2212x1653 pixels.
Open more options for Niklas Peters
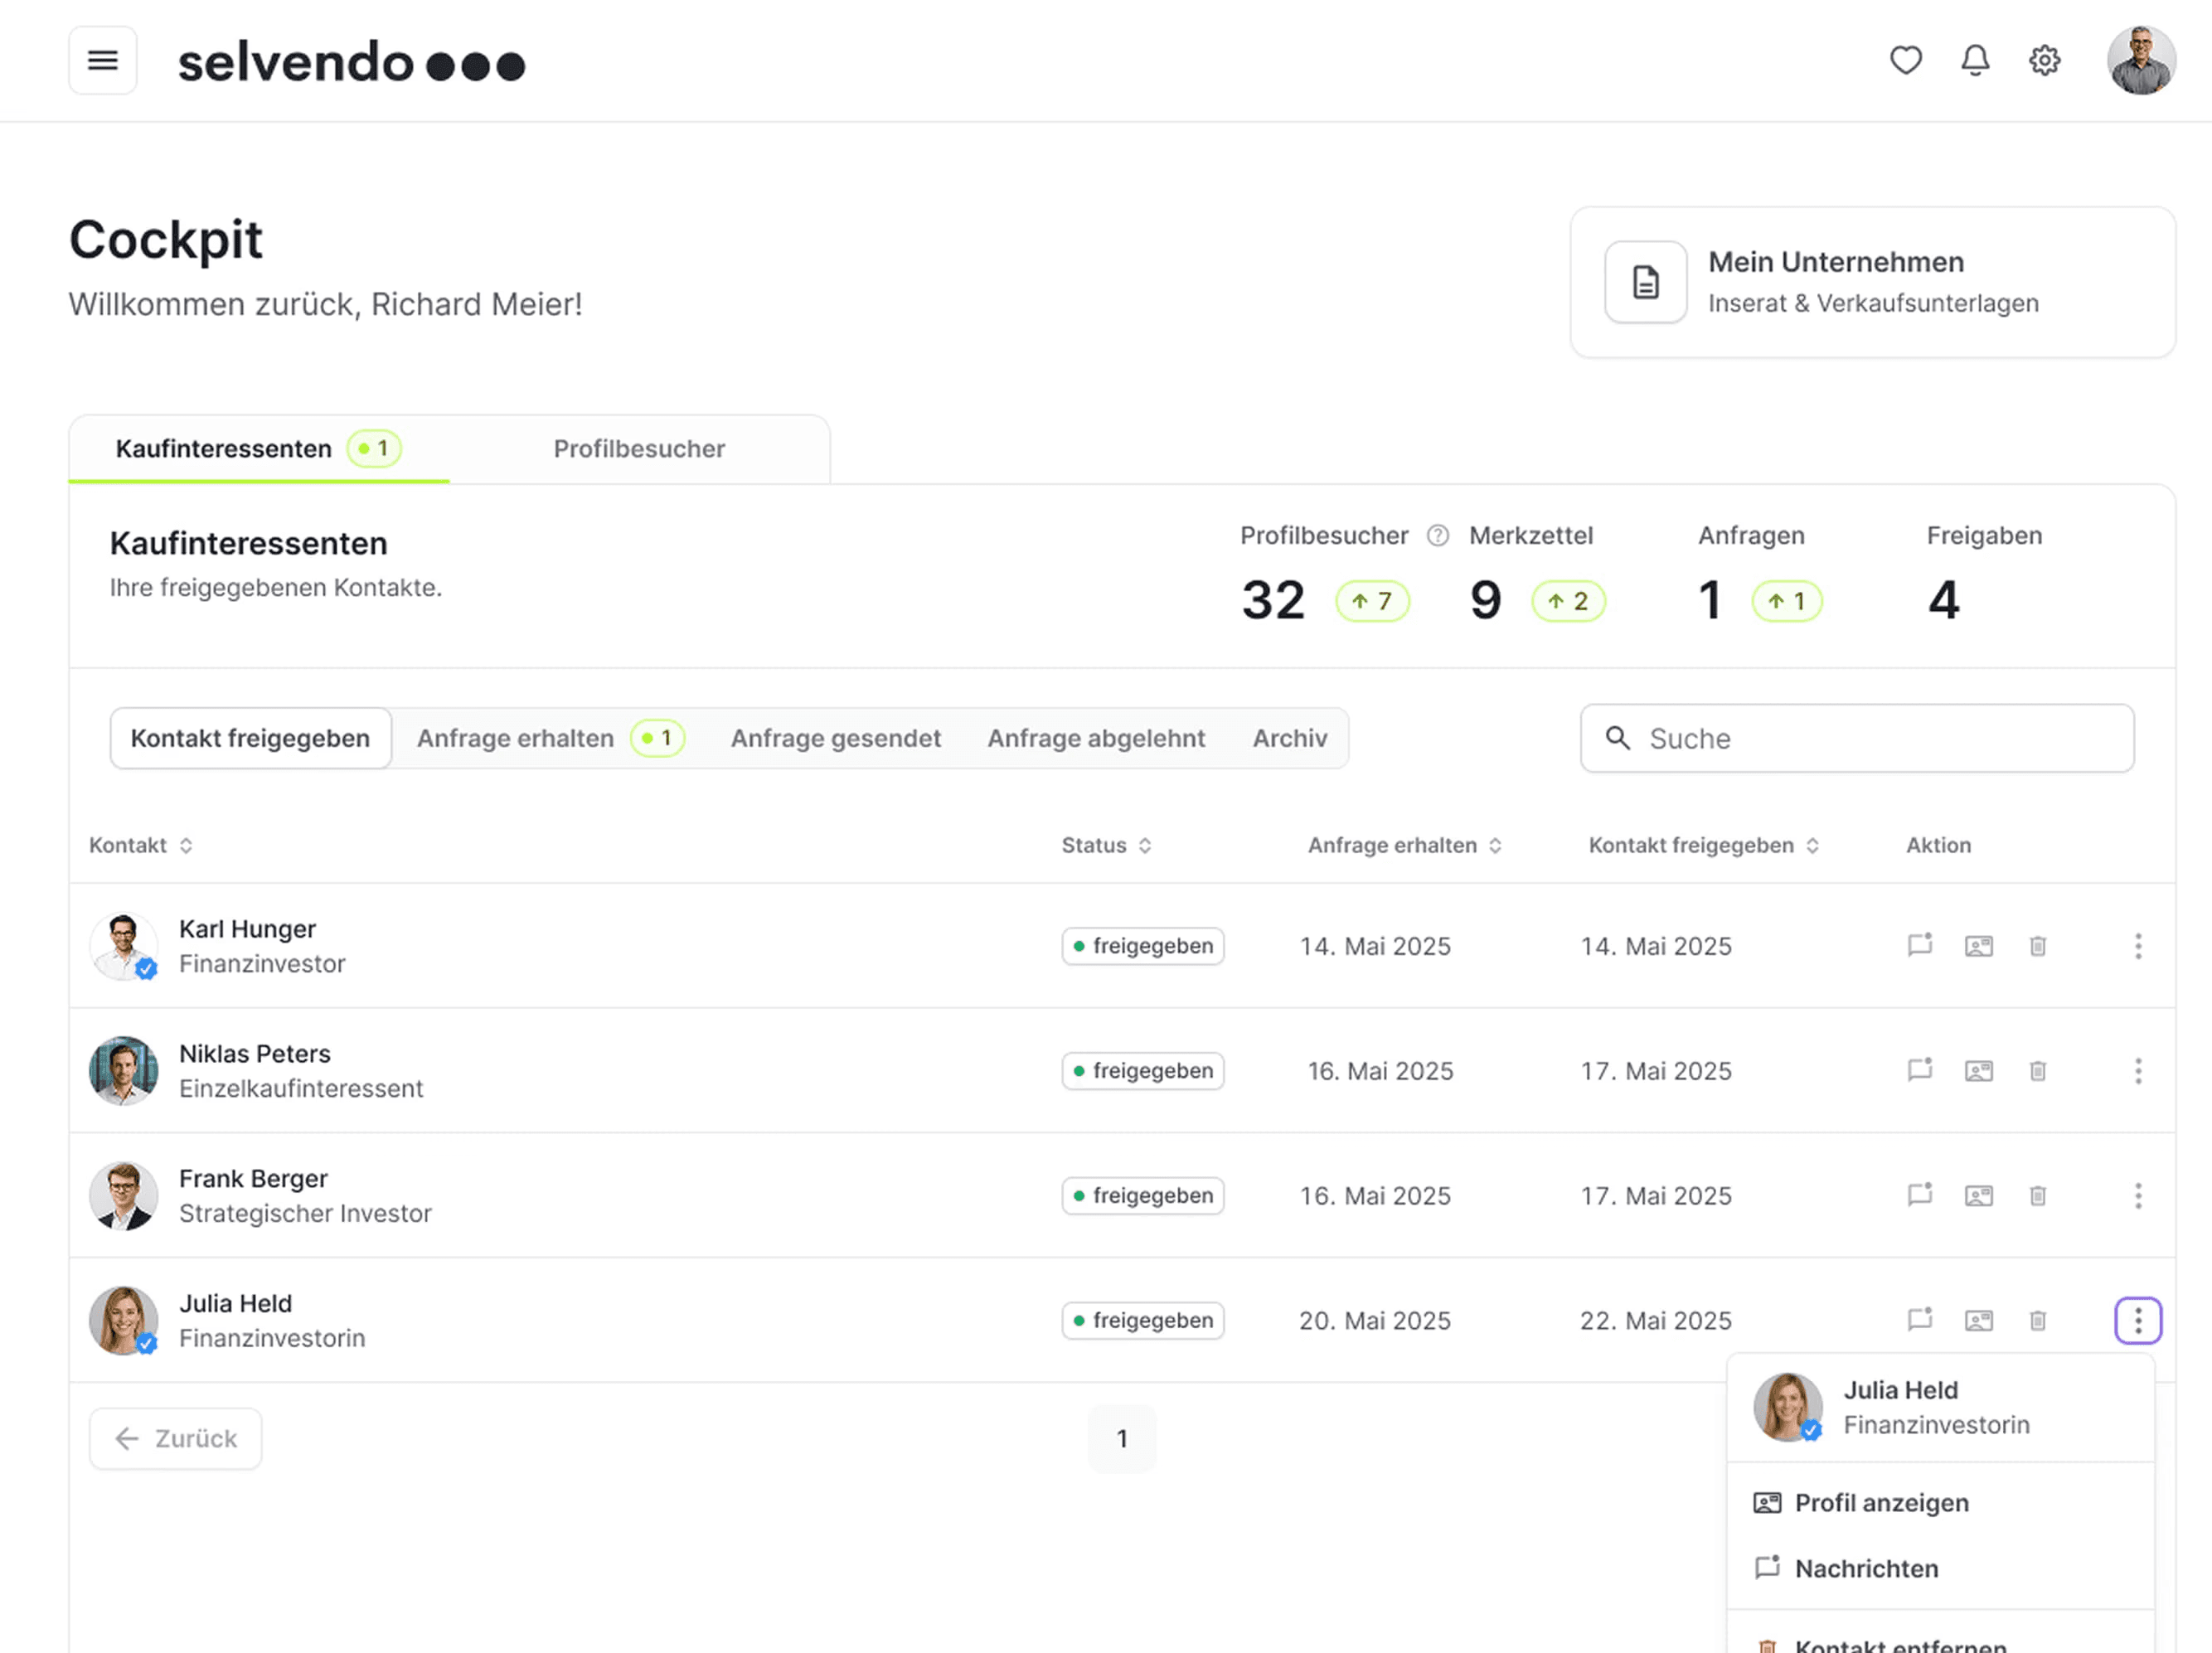(x=2139, y=1072)
